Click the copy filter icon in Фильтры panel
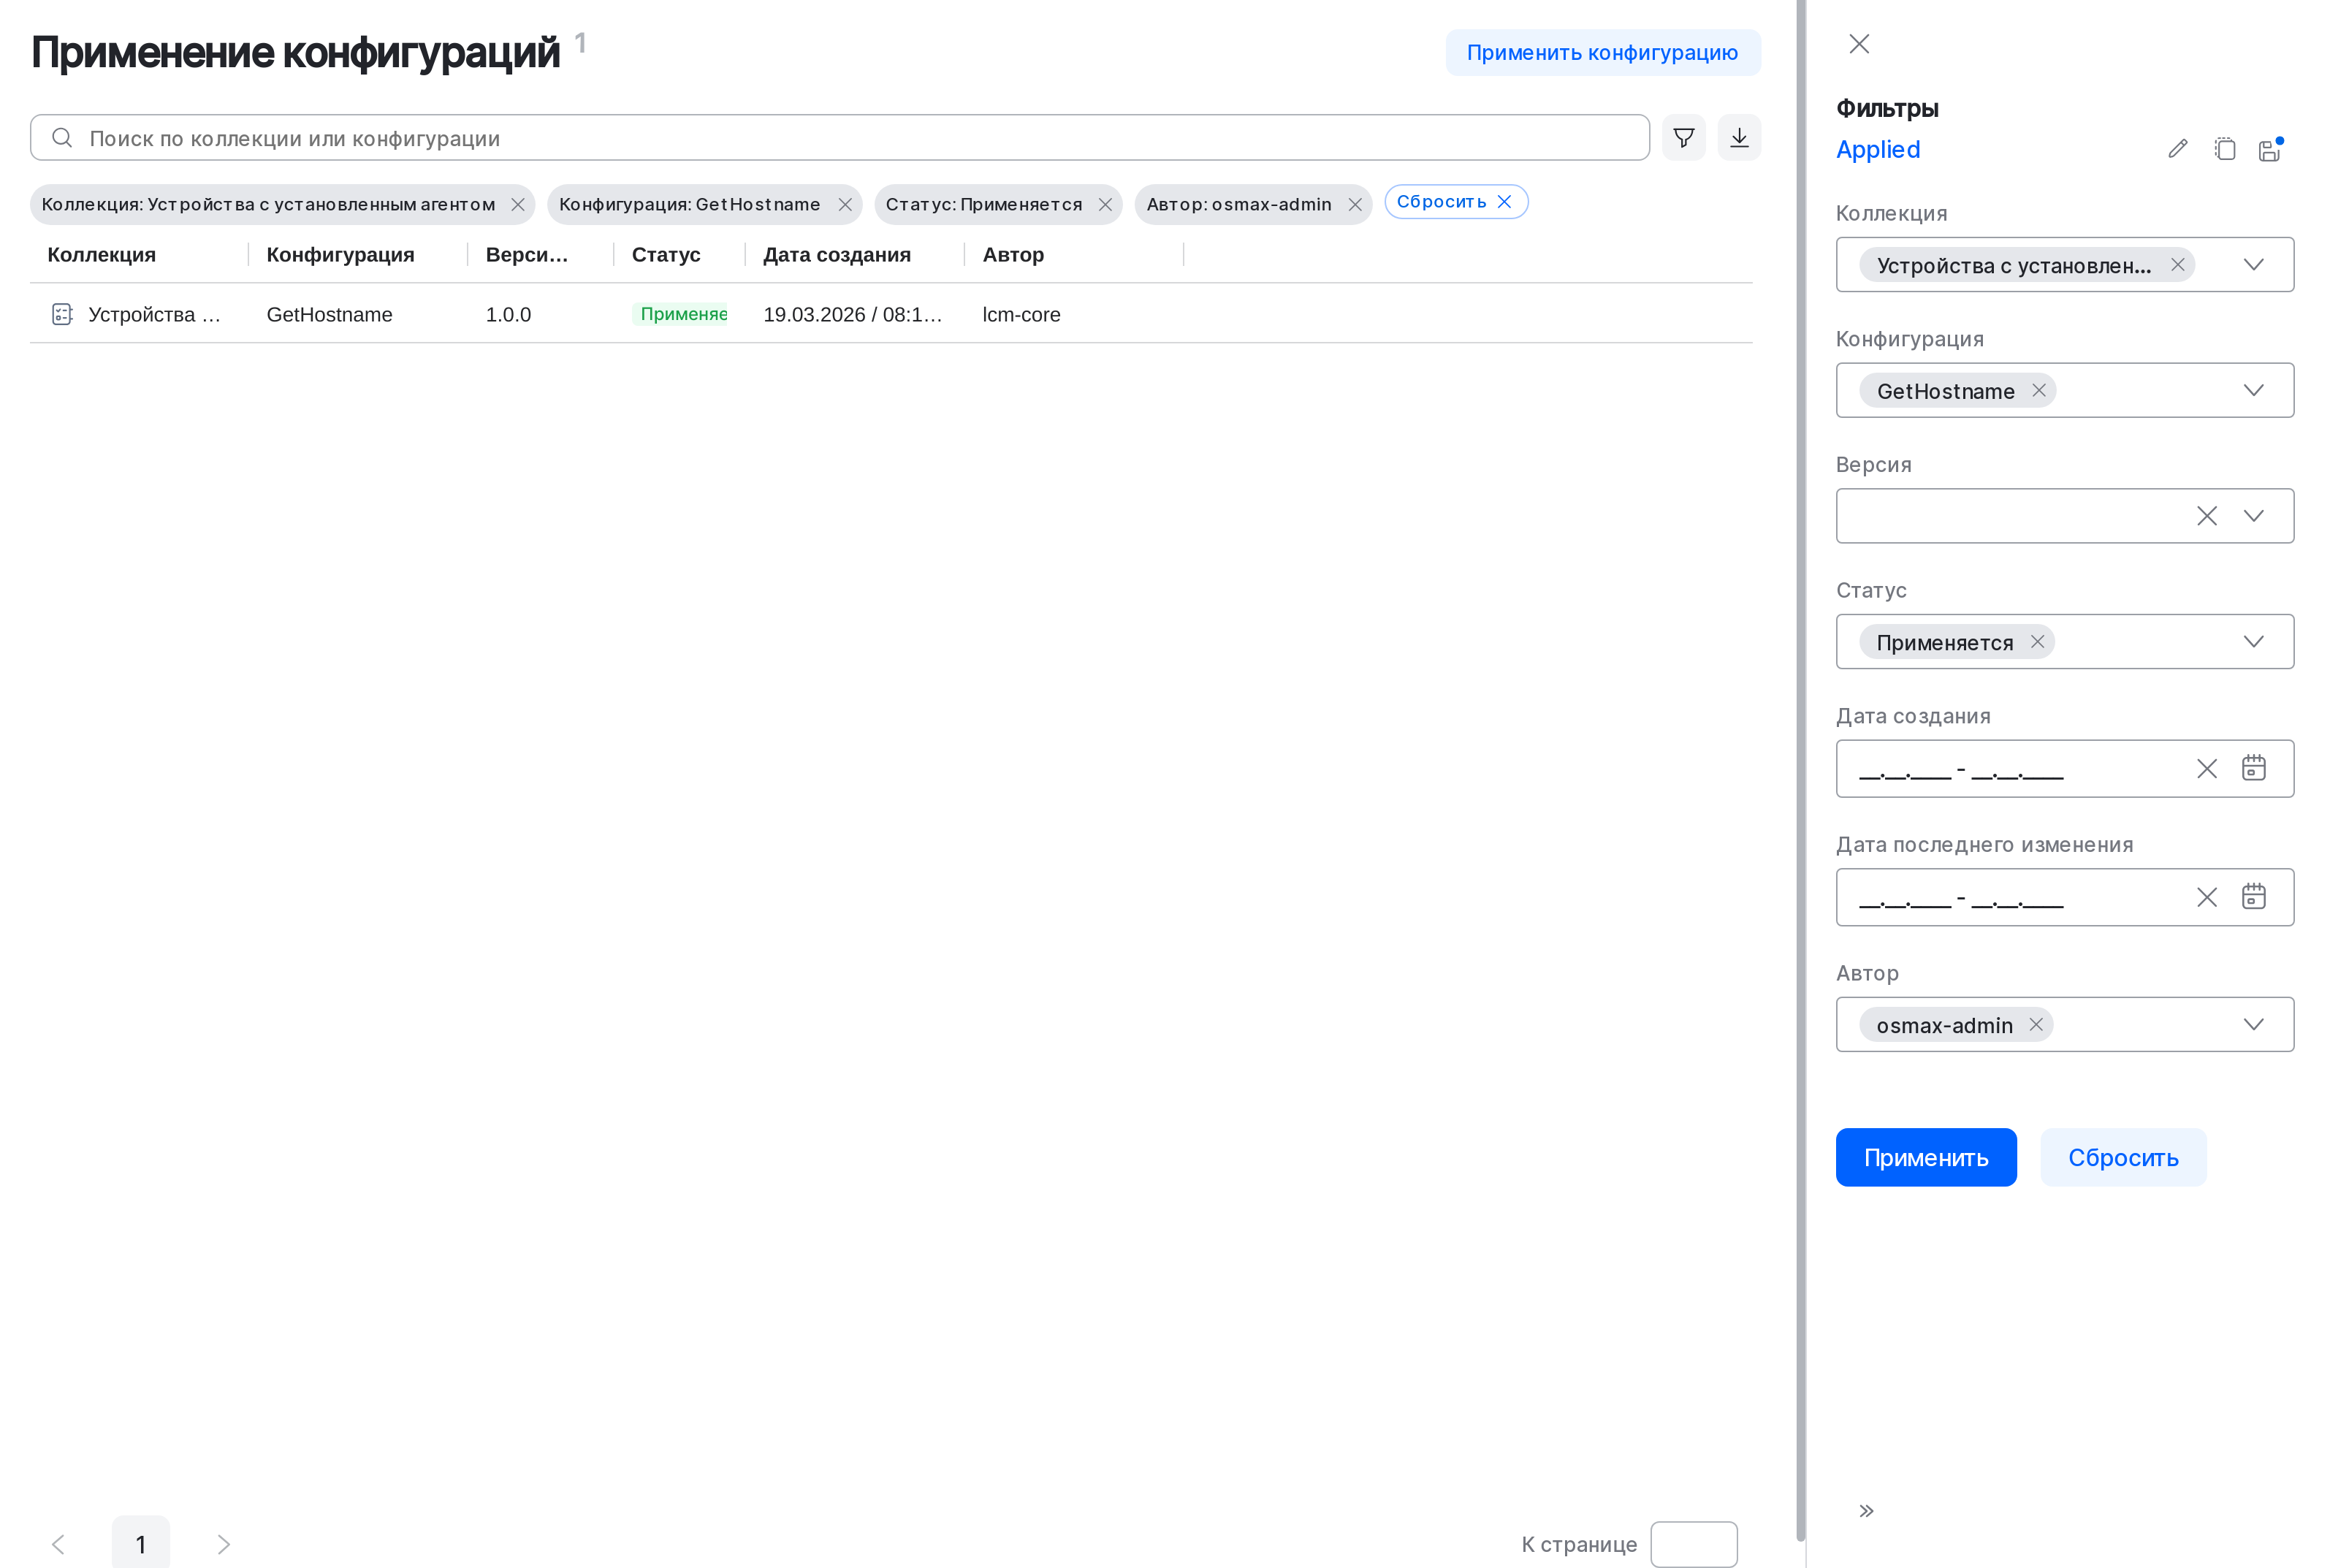This screenshot has height=1568, width=2330. click(x=2225, y=148)
